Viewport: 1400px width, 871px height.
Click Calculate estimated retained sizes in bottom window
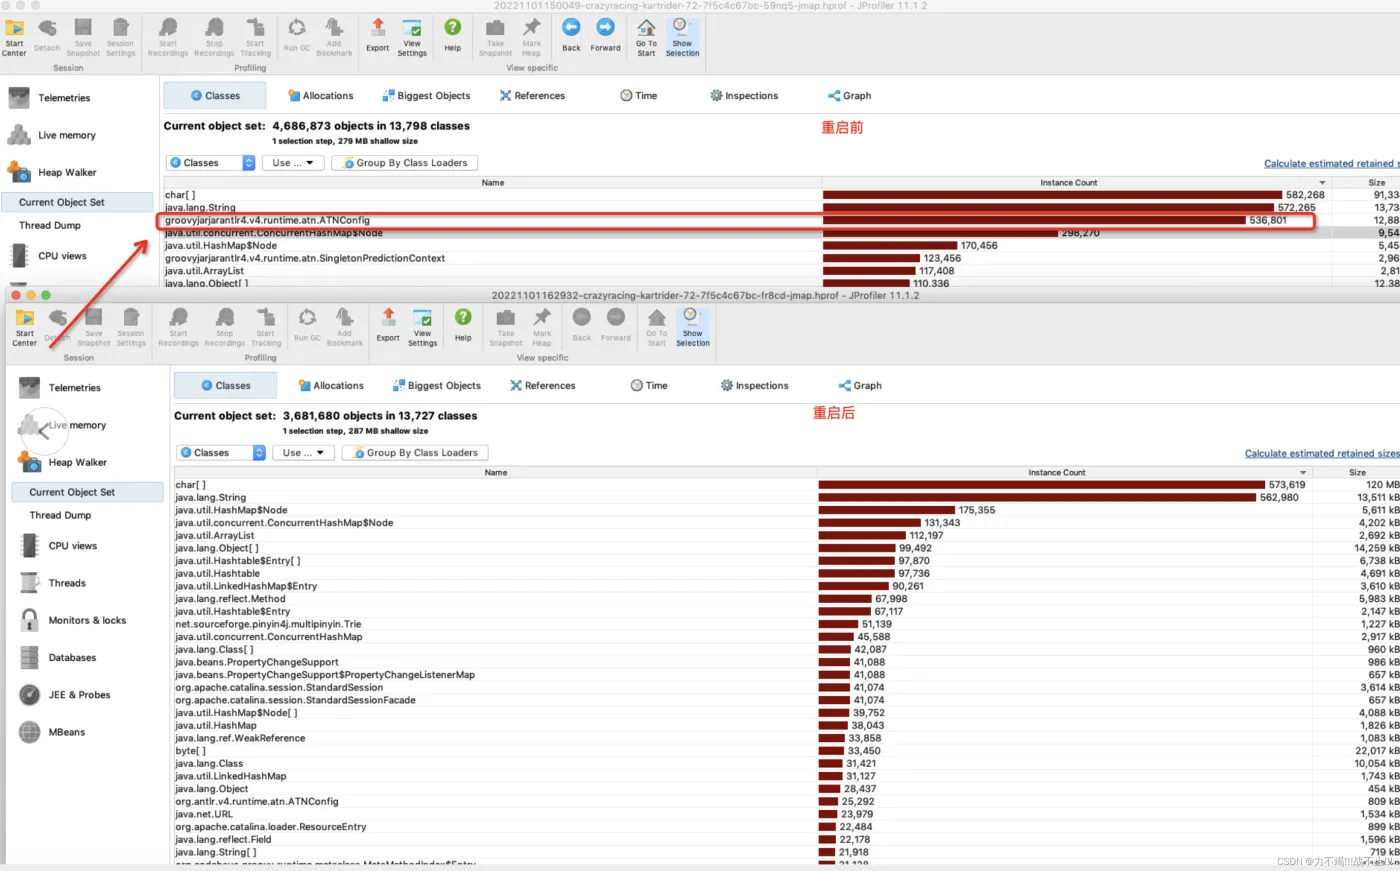(x=1322, y=454)
